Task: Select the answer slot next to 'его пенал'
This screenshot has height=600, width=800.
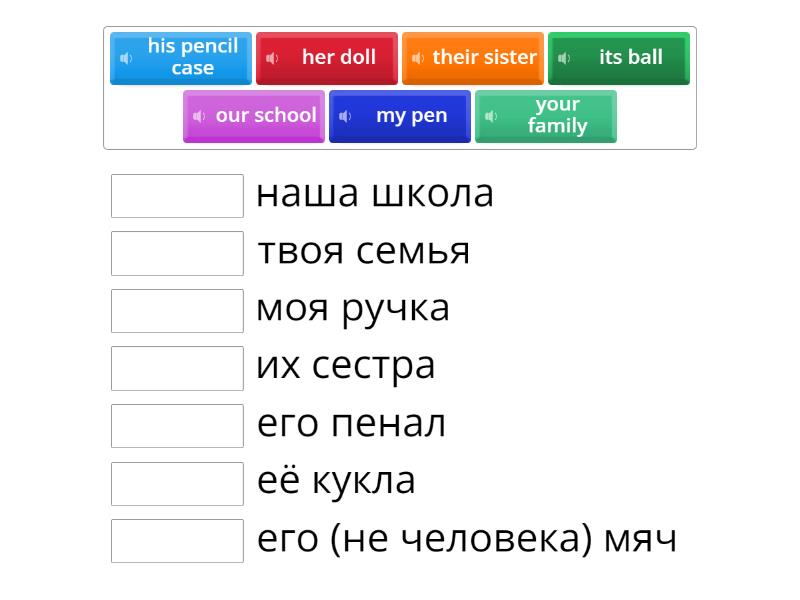Action: coord(177,426)
